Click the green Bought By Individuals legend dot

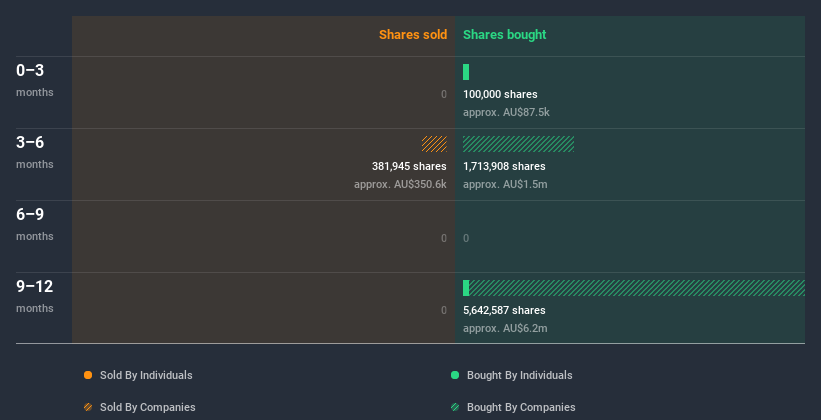tap(455, 375)
